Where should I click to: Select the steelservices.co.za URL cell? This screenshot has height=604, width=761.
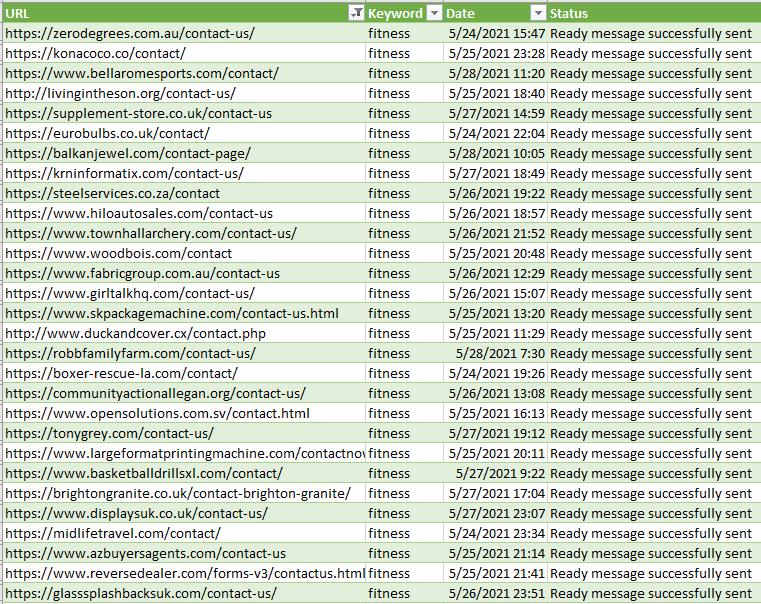click(184, 194)
